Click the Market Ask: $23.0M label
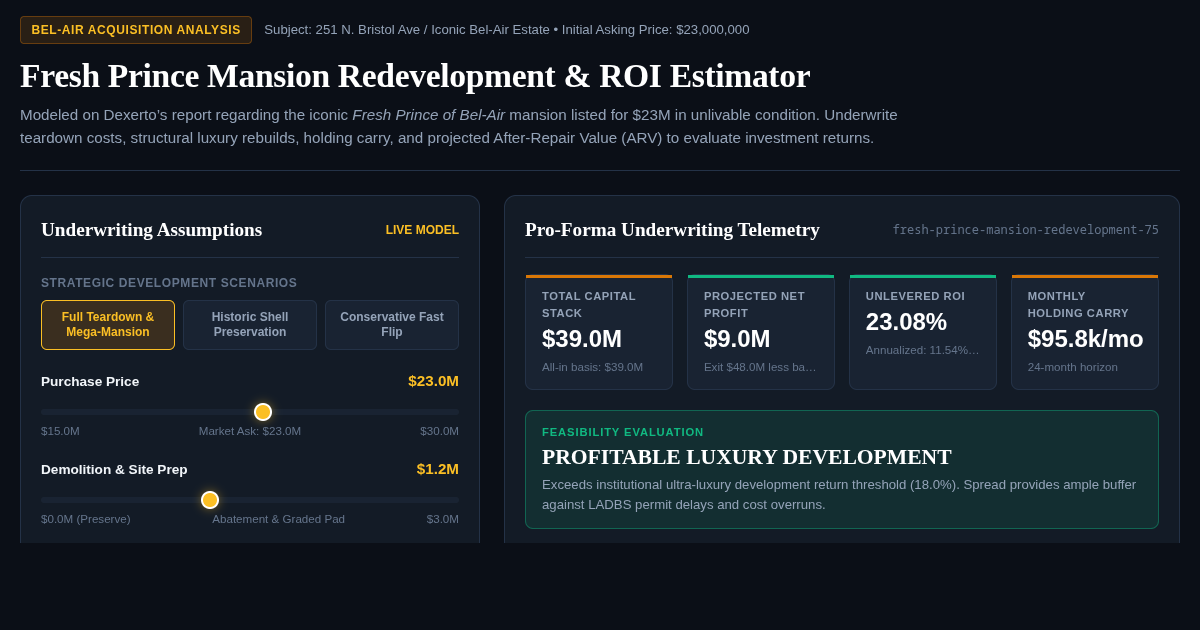The image size is (1200, 630). 250,431
